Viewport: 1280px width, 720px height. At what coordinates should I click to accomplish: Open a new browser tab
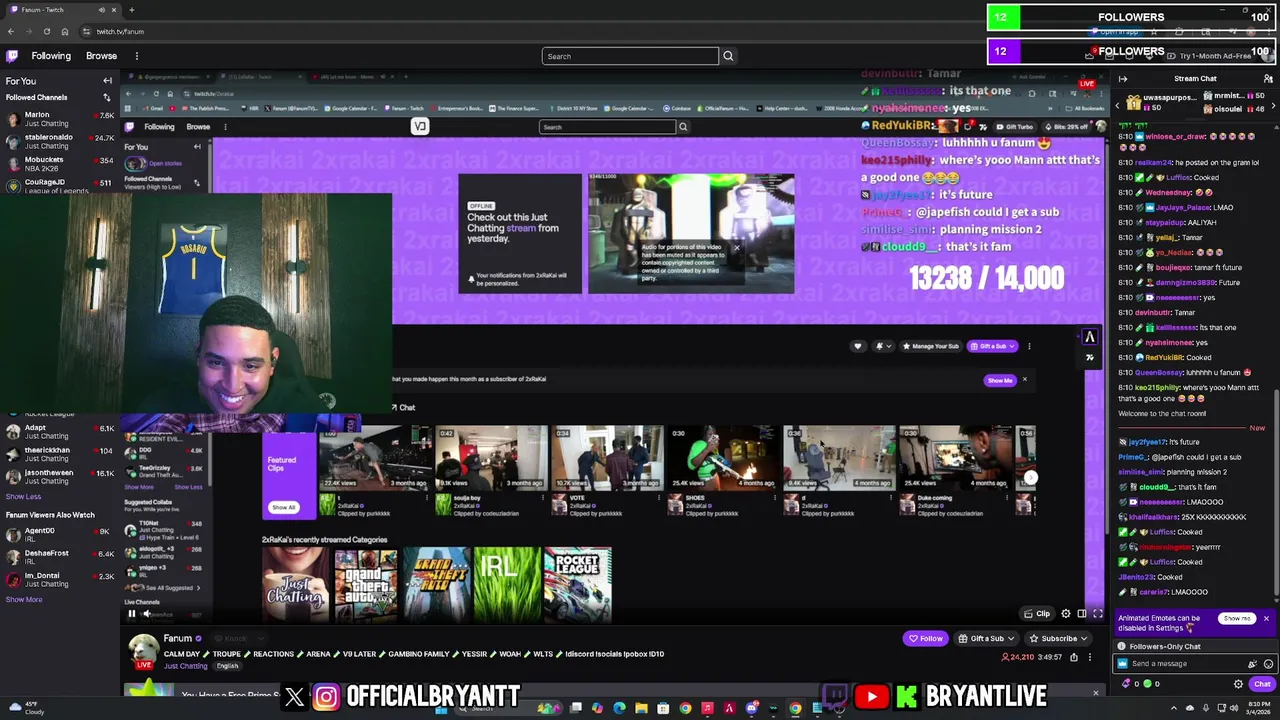pos(131,10)
